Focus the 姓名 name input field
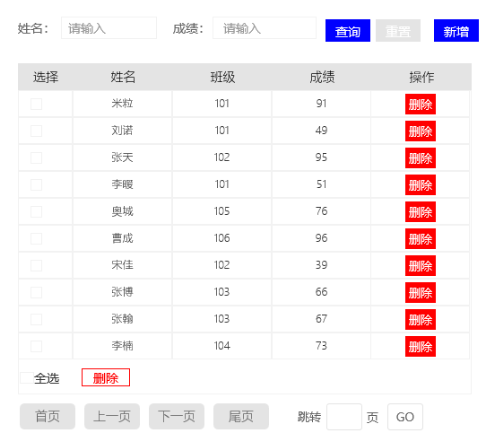Viewport: 486px width, 433px height. point(109,28)
